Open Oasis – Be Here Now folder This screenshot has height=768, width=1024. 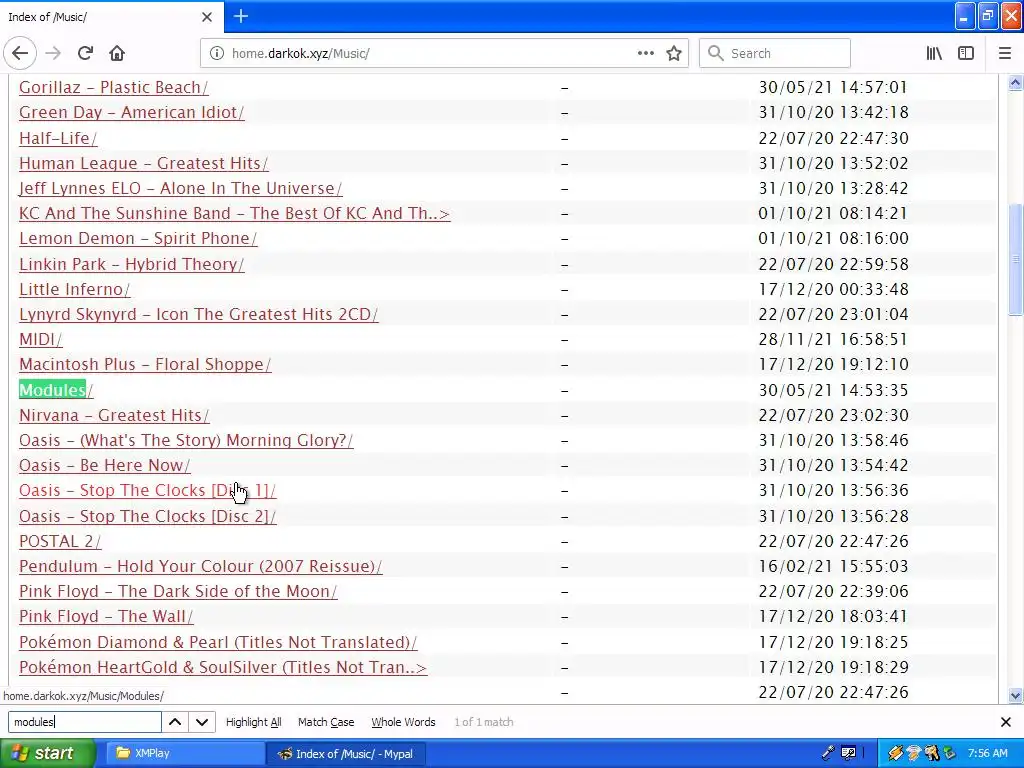point(104,466)
